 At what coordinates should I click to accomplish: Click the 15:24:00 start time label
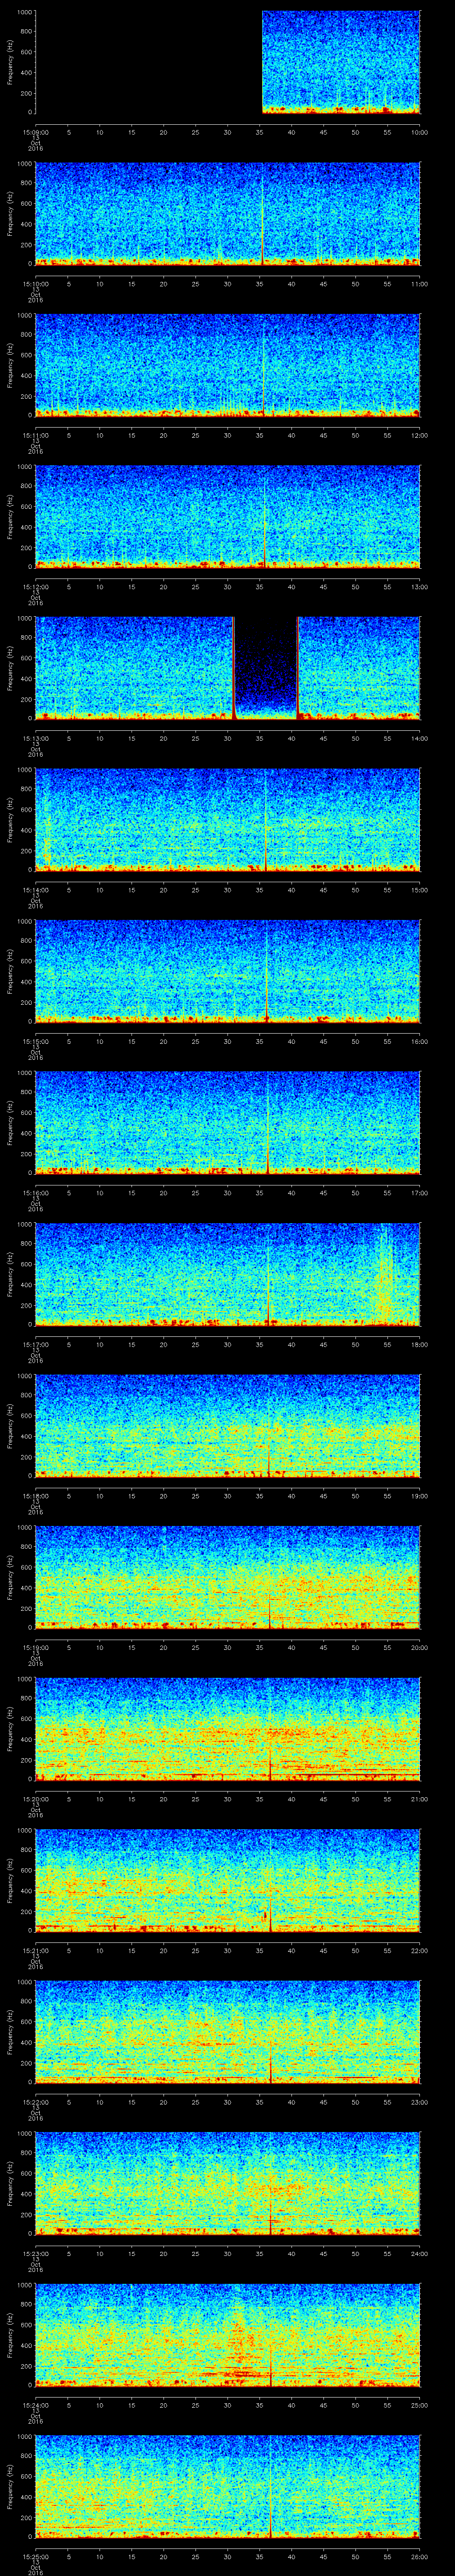pos(35,2405)
